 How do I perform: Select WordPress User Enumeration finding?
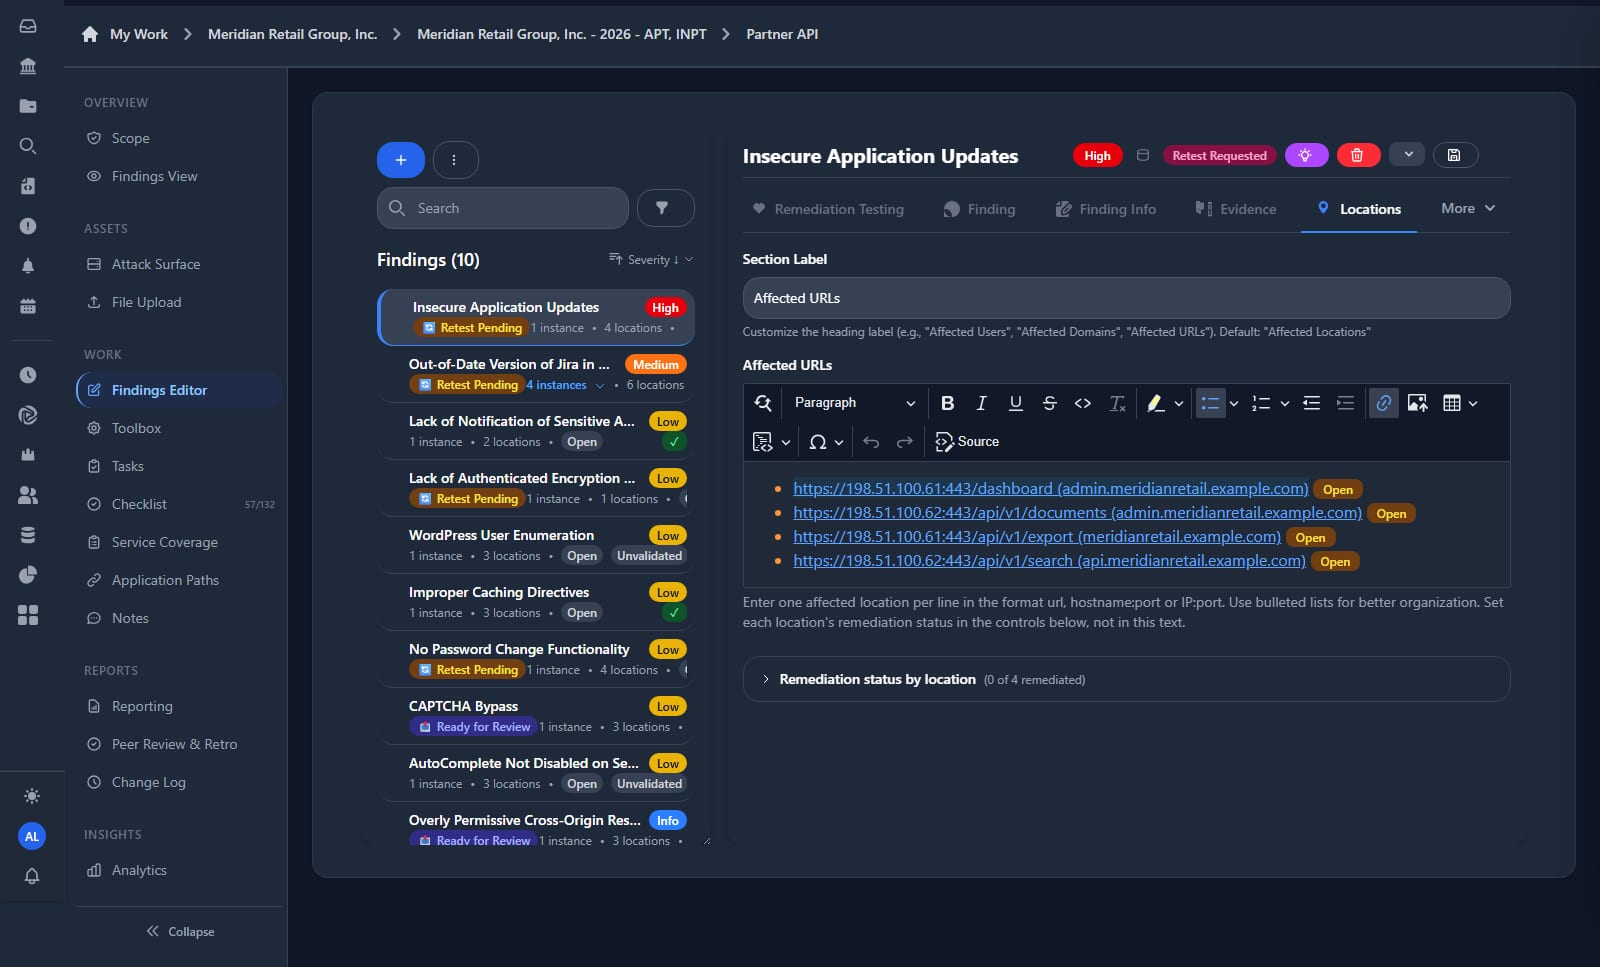(x=536, y=545)
